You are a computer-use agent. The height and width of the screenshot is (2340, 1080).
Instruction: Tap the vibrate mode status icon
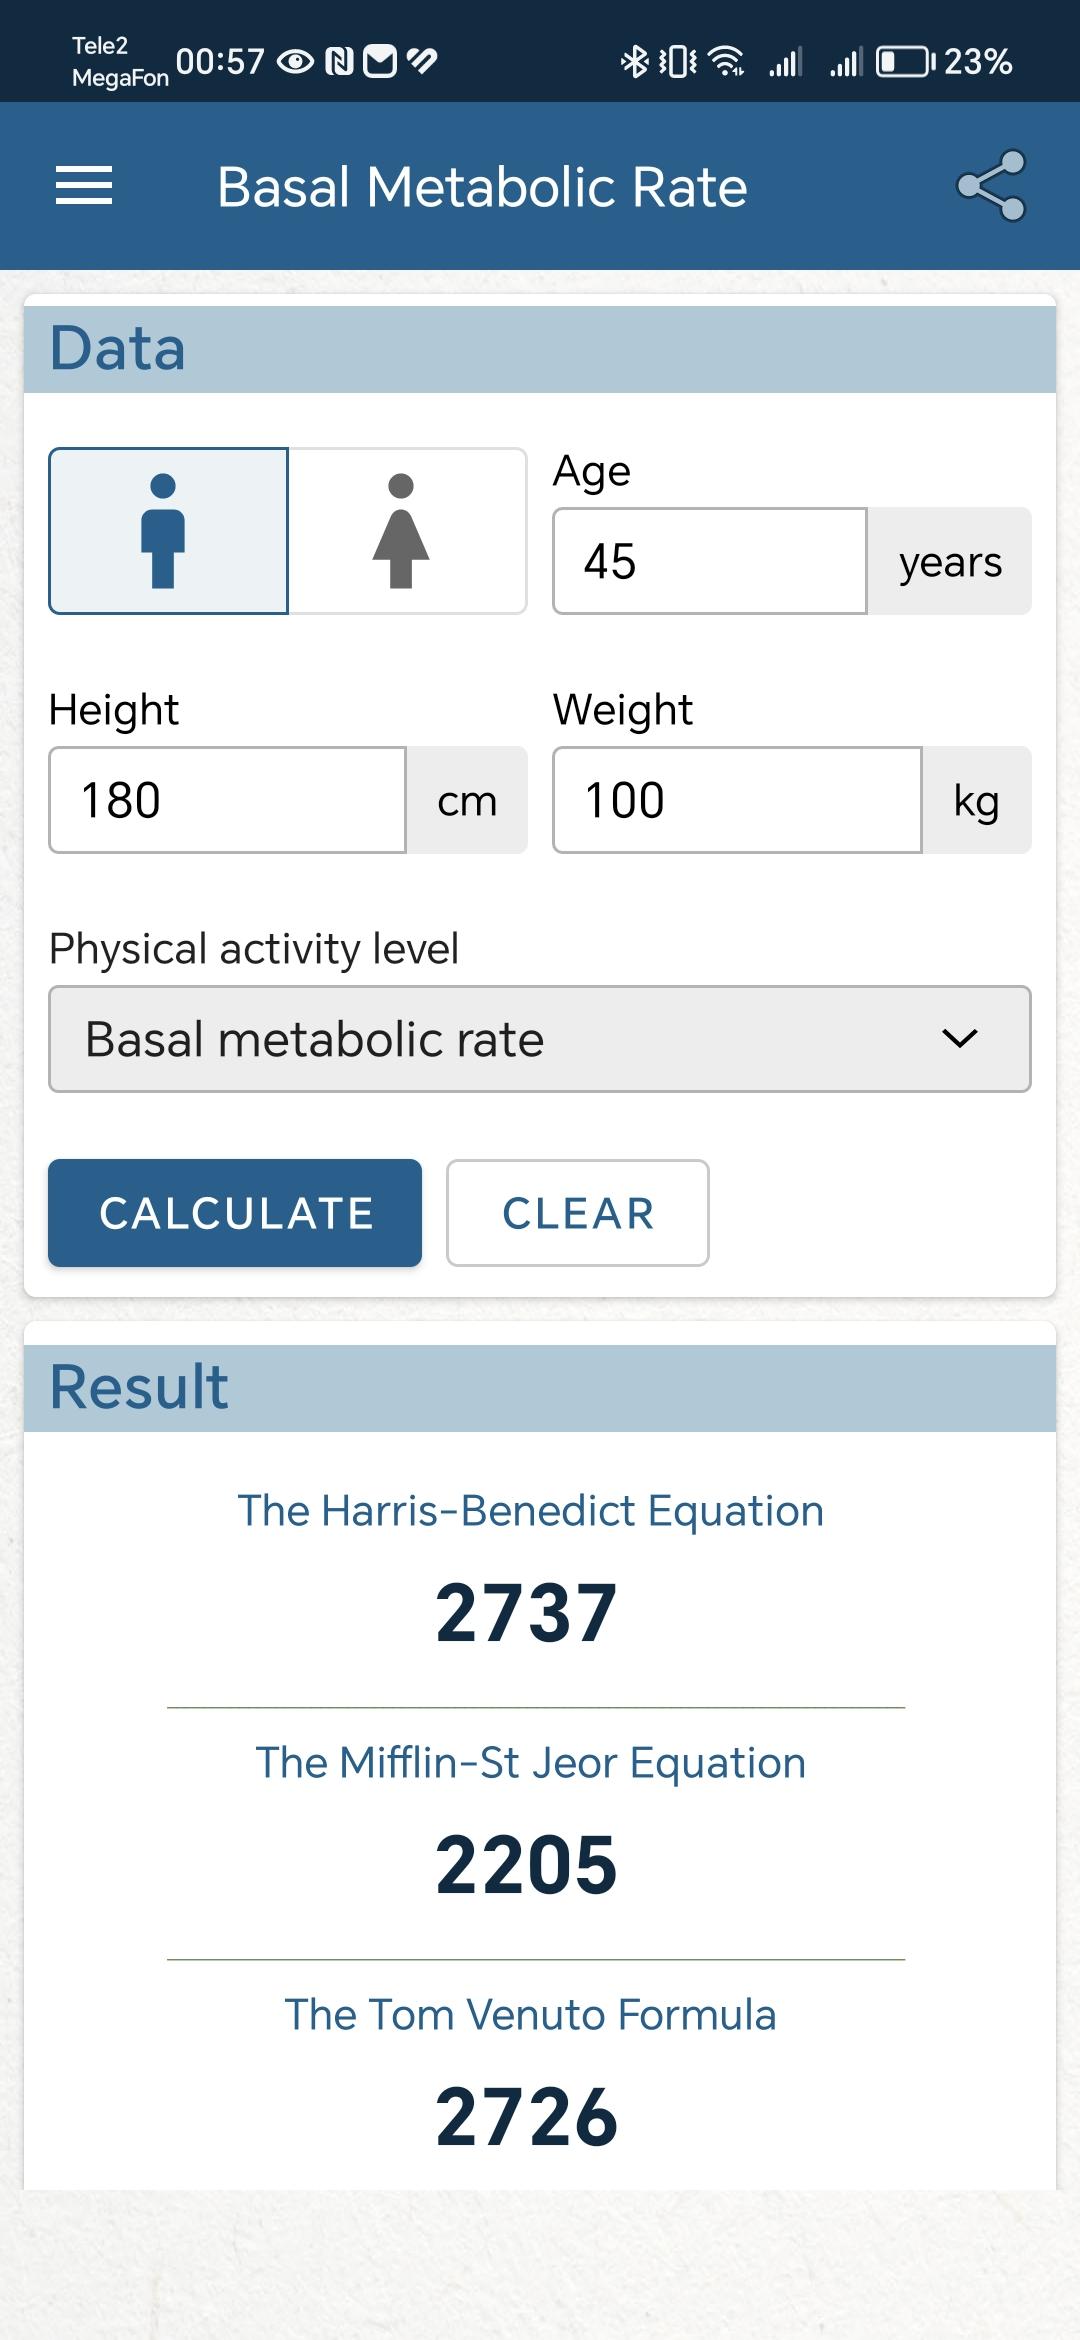click(x=678, y=62)
